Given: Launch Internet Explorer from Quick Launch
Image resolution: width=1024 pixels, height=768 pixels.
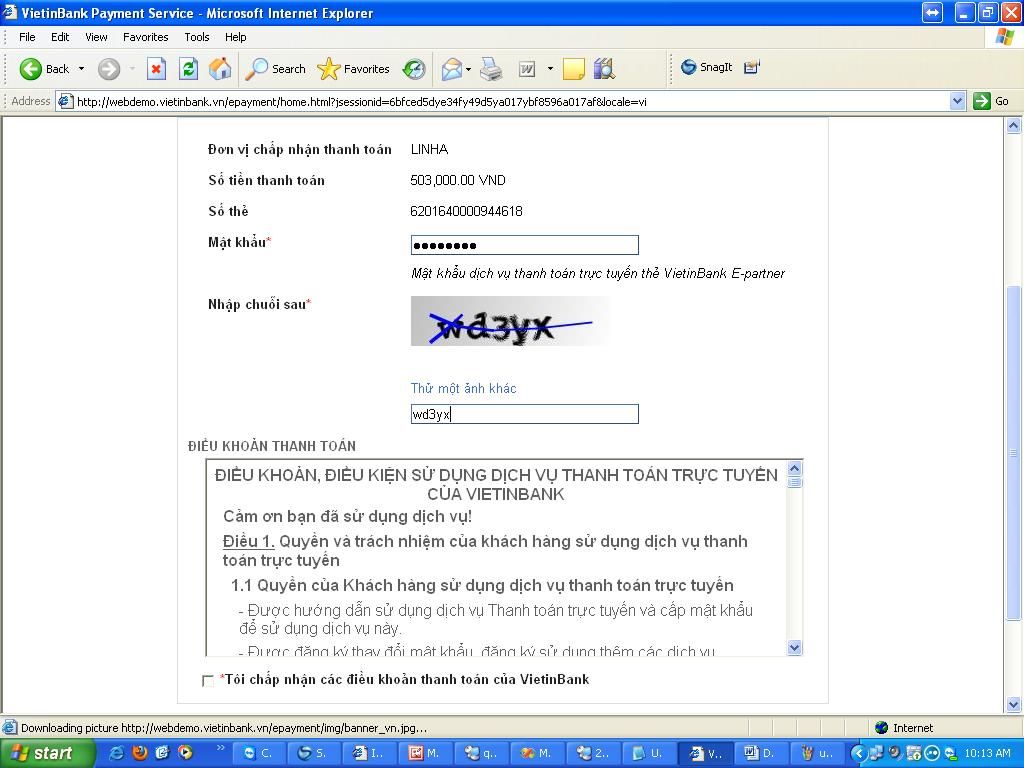Looking at the screenshot, I should (116, 753).
